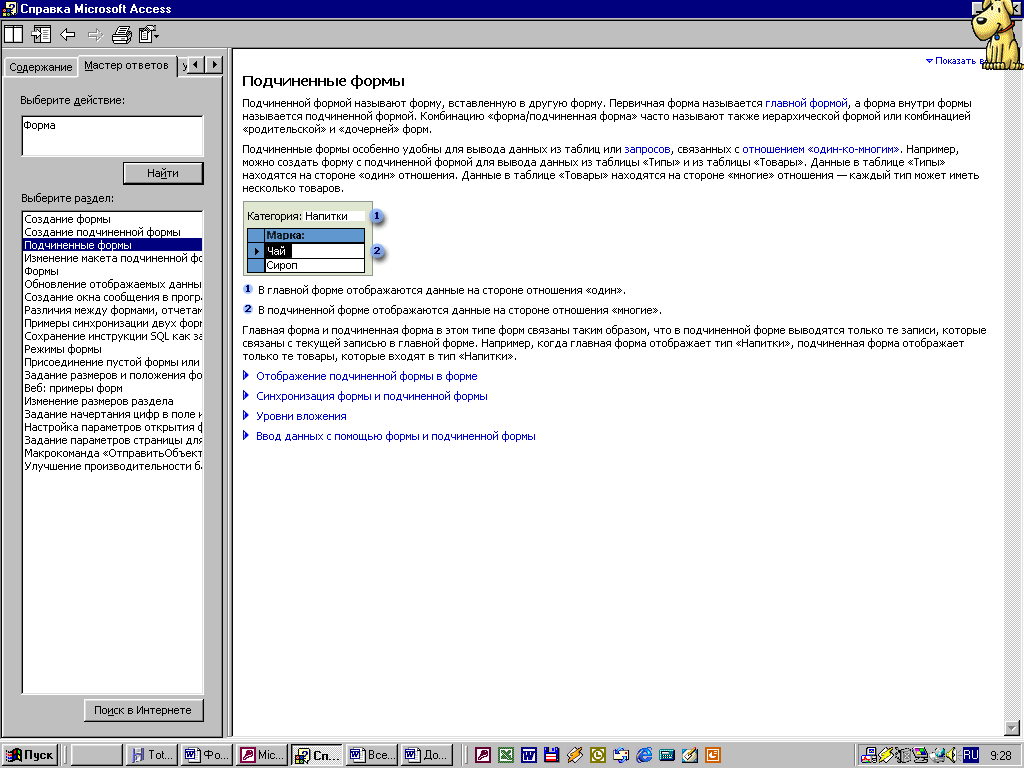Select the topic Изменение макета подчиненной формы
The image size is (1024, 768).
coord(112,258)
